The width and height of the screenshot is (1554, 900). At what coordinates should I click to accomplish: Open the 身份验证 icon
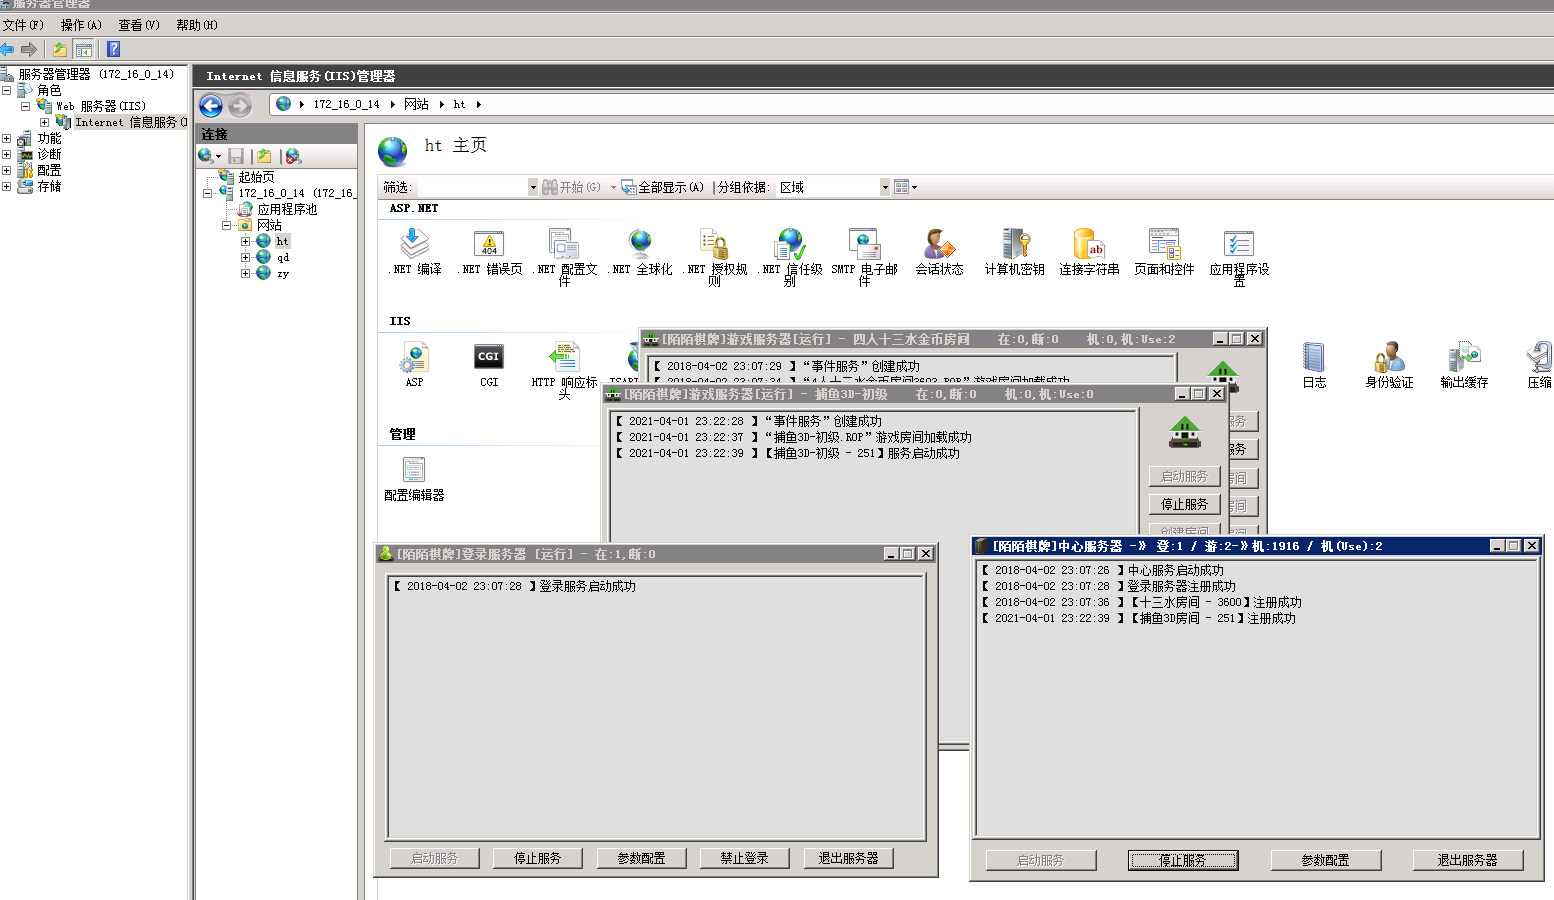tap(1389, 358)
